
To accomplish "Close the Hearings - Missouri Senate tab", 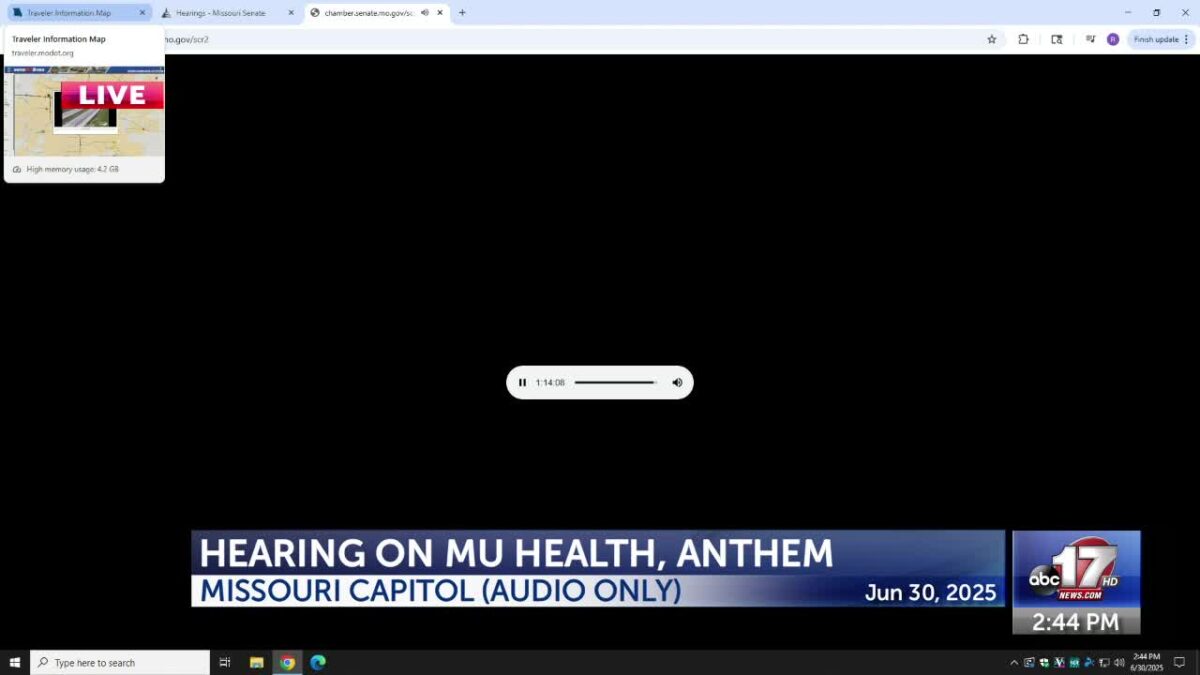I will click(291, 13).
